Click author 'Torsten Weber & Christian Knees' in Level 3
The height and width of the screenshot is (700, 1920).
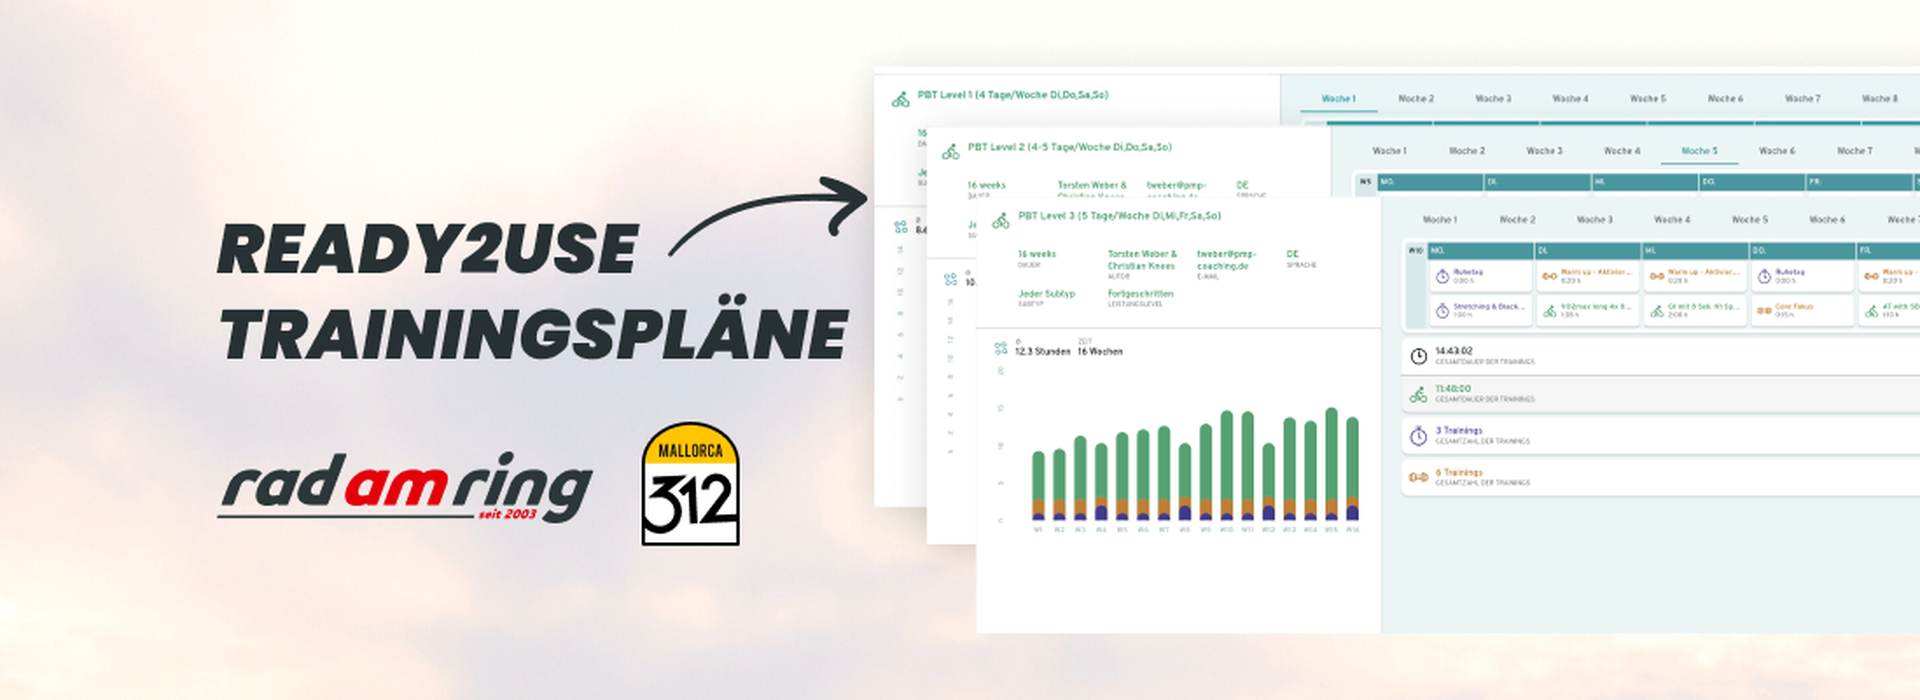pyautogui.click(x=1142, y=260)
